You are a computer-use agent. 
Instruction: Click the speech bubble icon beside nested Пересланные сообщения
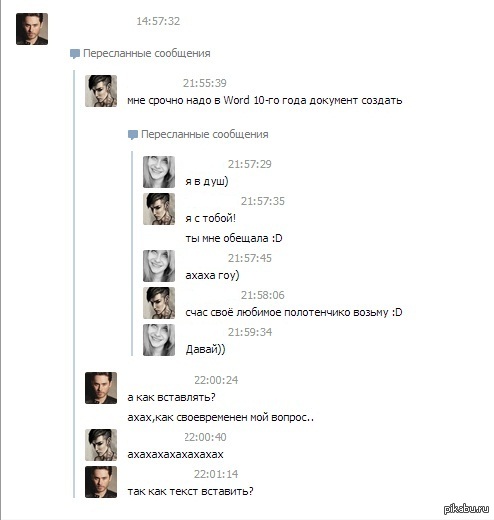coord(133,135)
